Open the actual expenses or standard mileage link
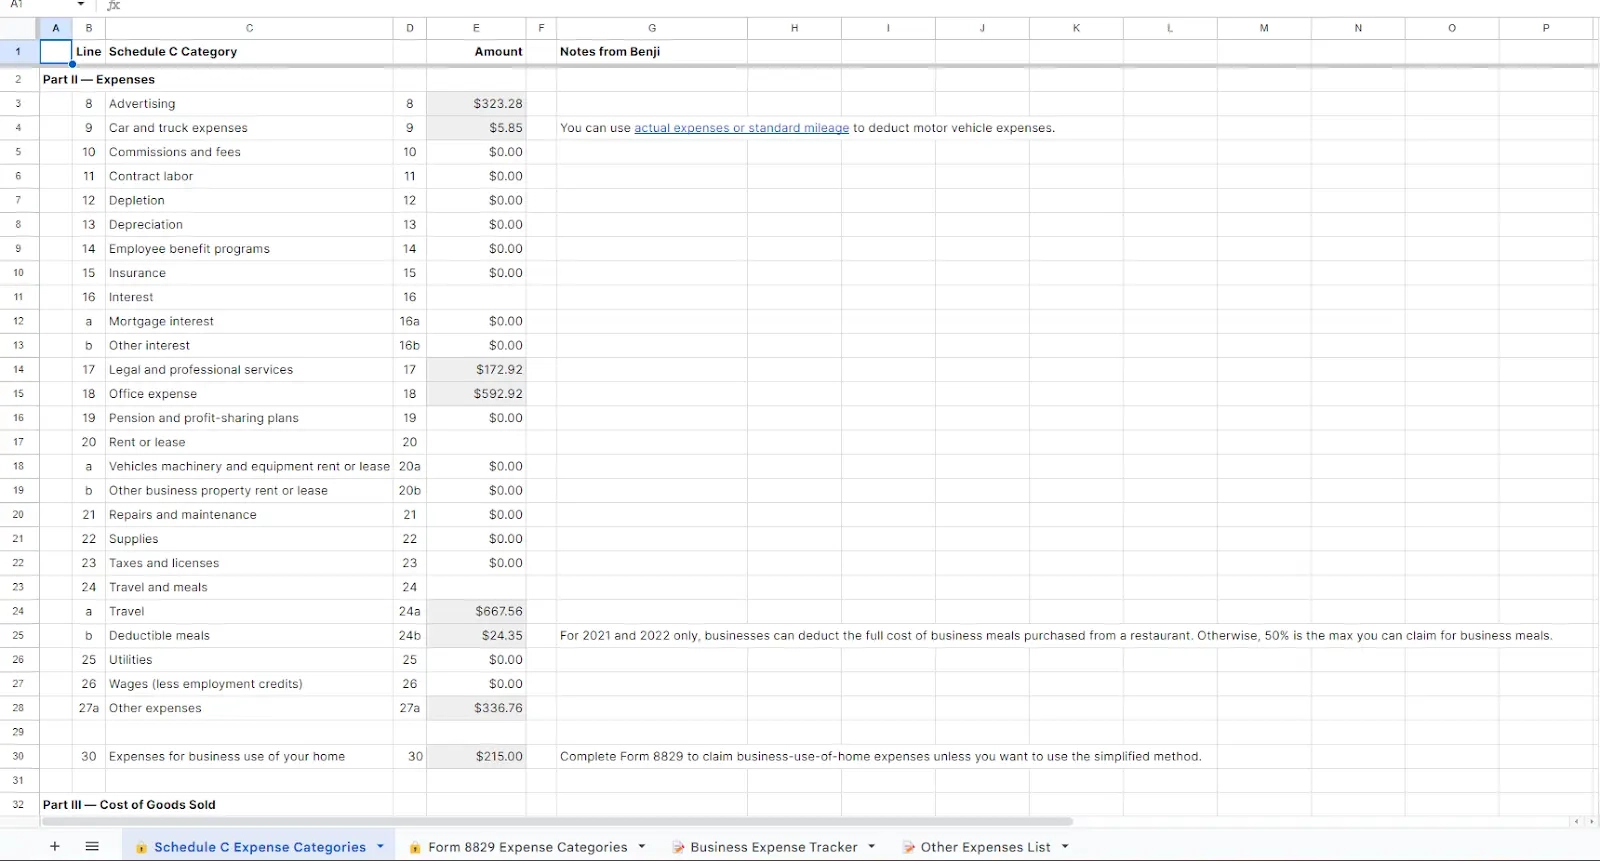Image resolution: width=1600 pixels, height=861 pixels. pyautogui.click(x=741, y=128)
